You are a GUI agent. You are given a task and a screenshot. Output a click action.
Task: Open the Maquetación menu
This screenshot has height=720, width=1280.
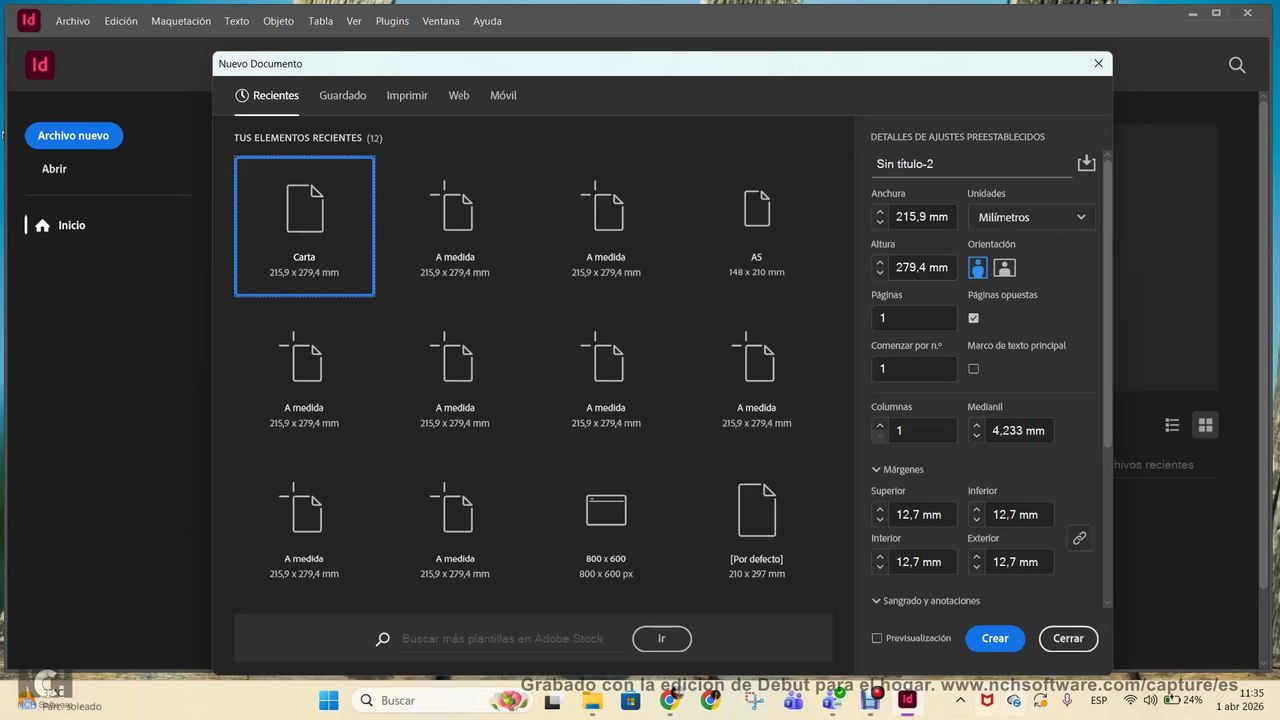coord(181,21)
